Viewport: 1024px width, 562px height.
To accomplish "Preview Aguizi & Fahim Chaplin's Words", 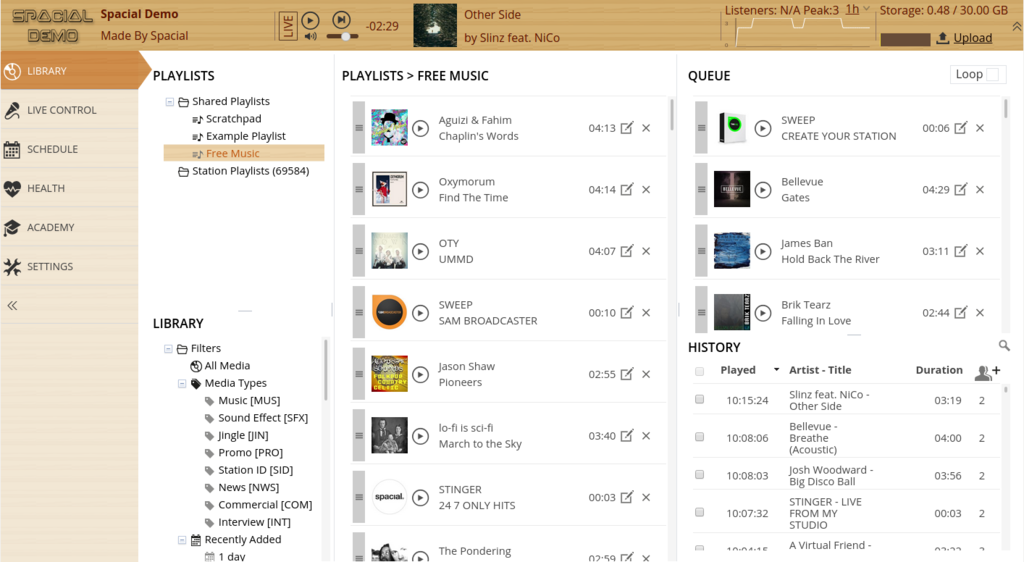I will pos(421,129).
